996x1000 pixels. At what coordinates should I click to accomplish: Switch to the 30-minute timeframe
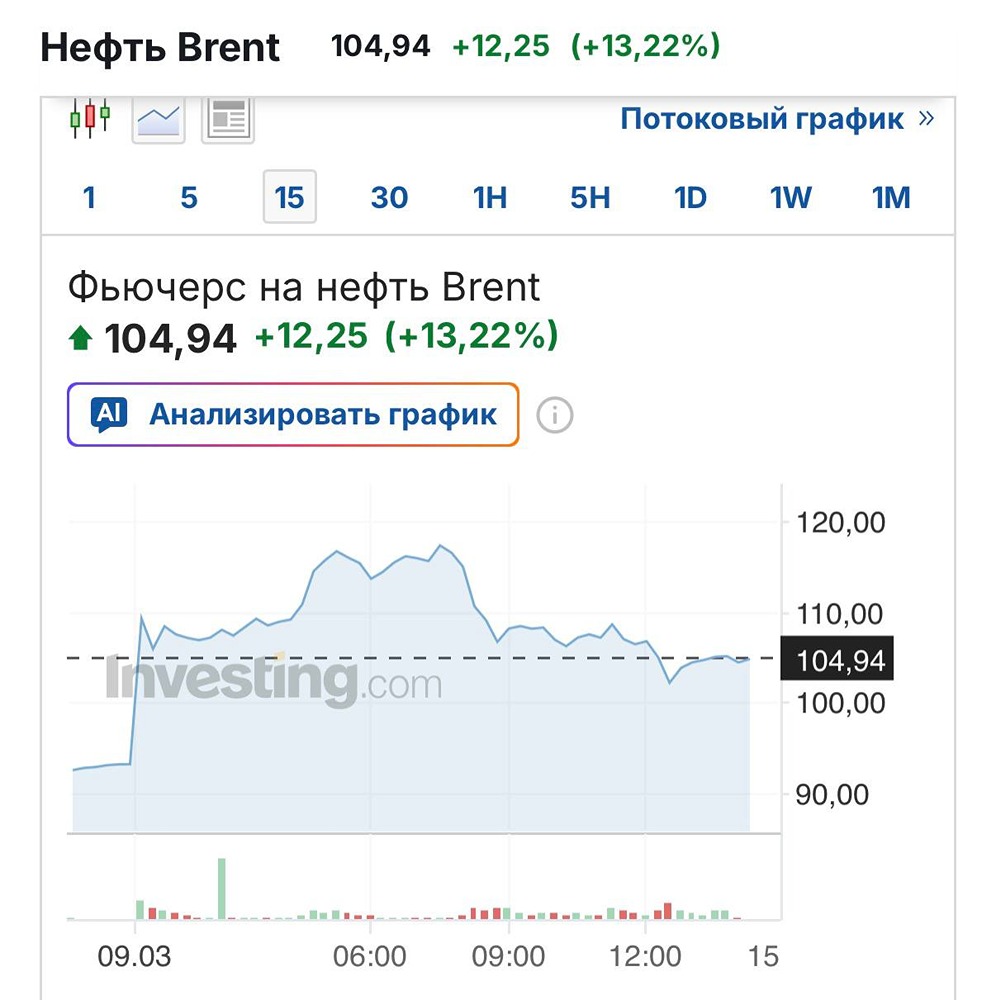click(x=389, y=197)
